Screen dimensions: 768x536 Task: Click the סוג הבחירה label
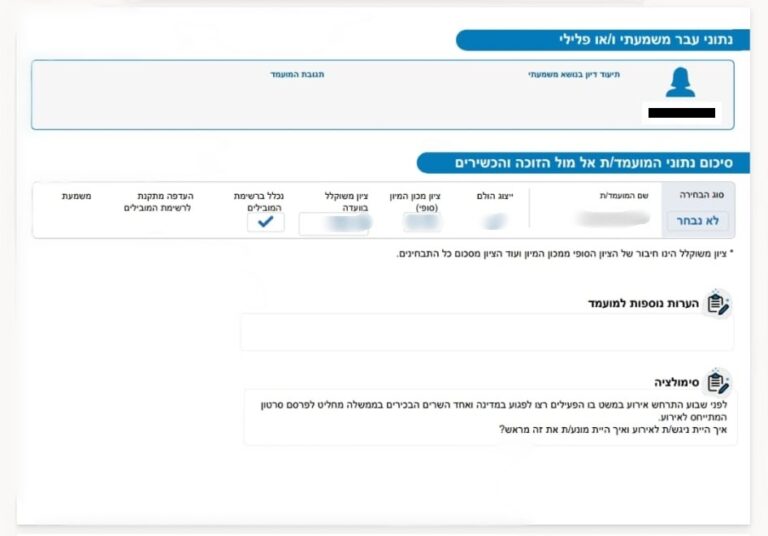tap(702, 195)
